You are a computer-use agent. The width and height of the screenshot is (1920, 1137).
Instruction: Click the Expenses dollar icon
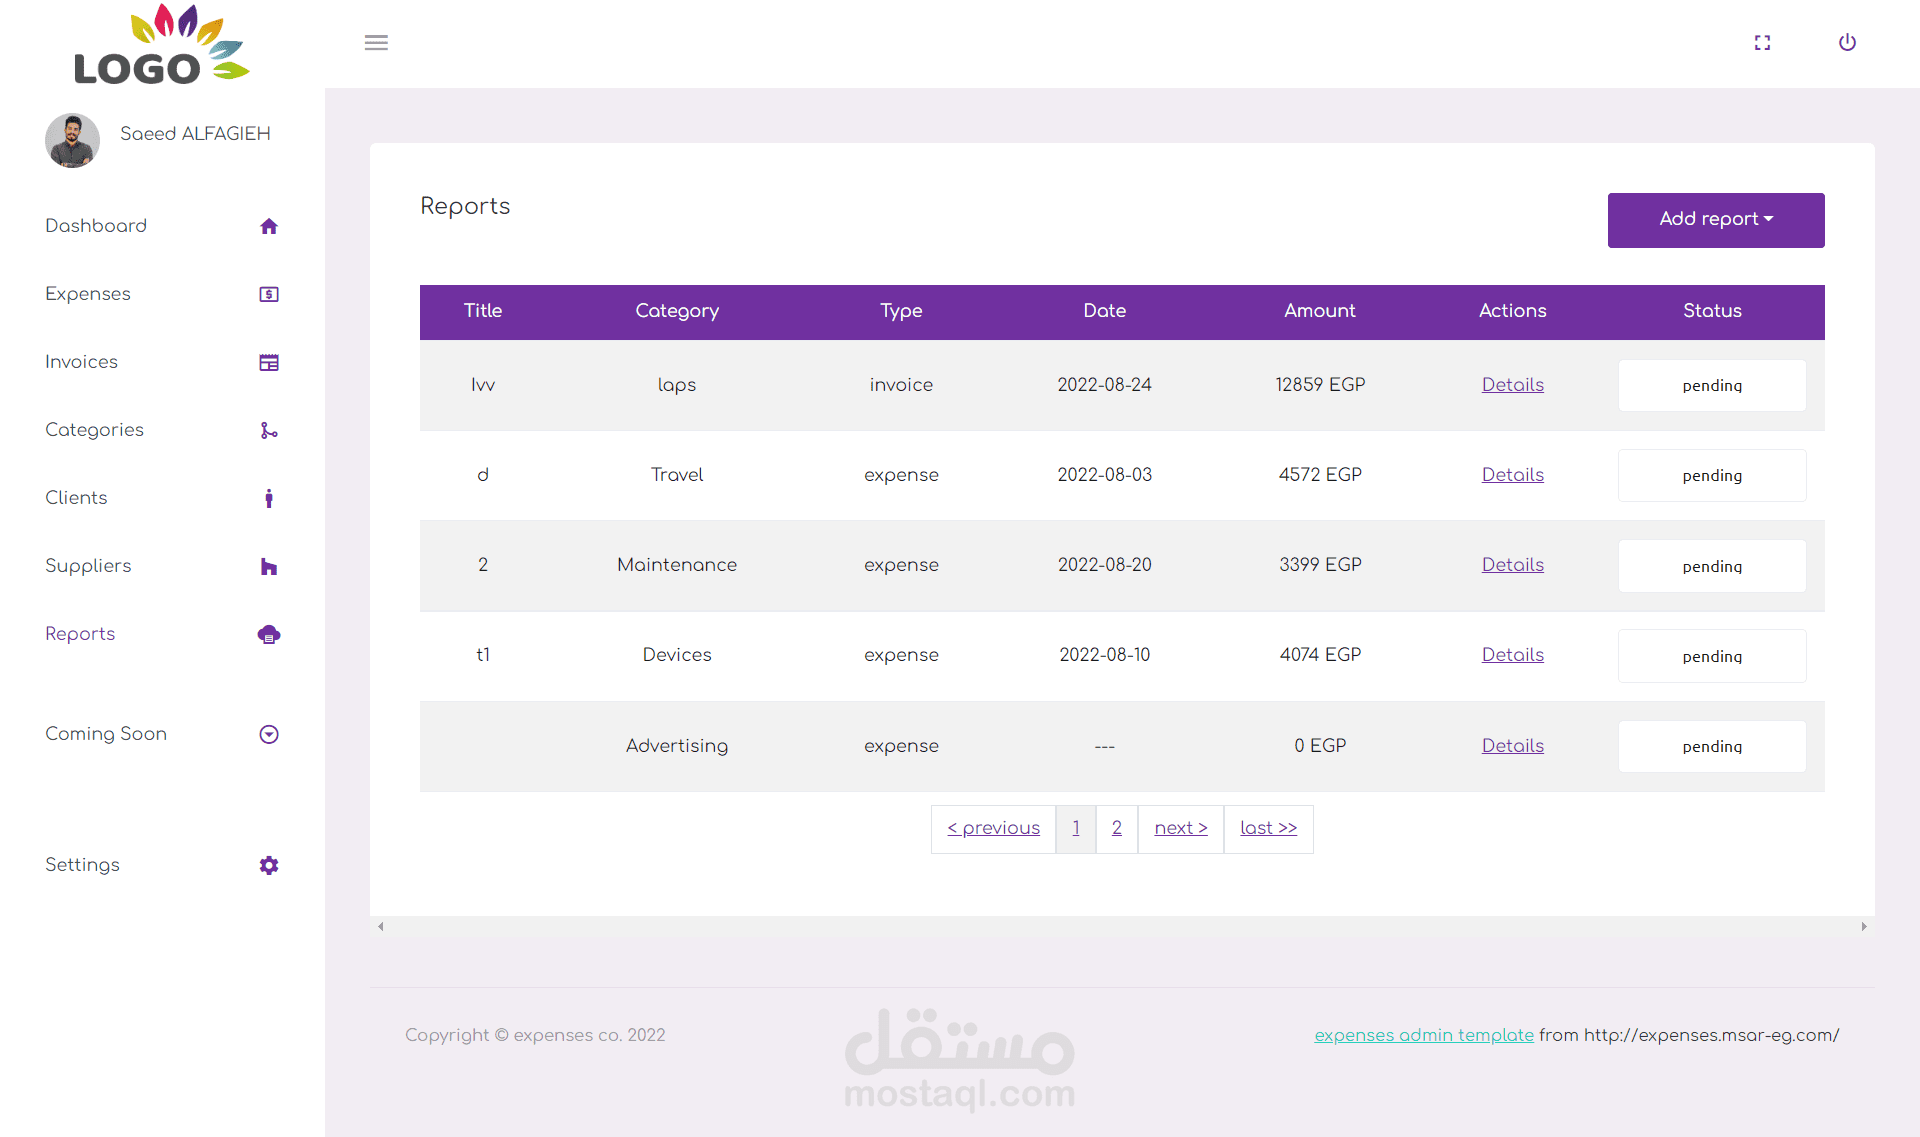click(x=268, y=294)
